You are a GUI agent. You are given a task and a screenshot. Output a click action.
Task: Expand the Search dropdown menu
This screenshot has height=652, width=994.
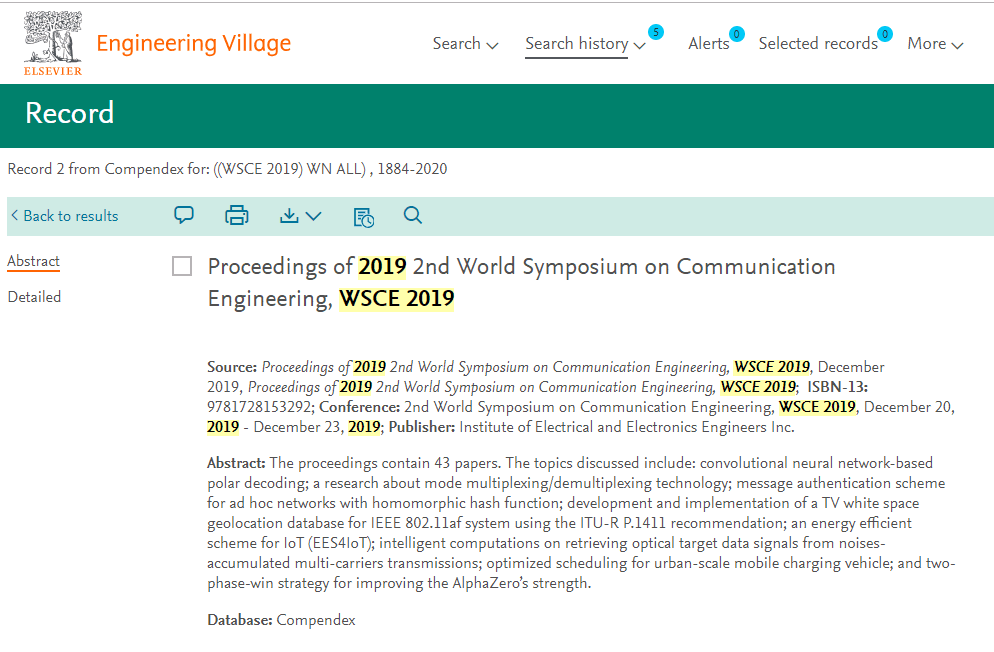[x=465, y=44]
